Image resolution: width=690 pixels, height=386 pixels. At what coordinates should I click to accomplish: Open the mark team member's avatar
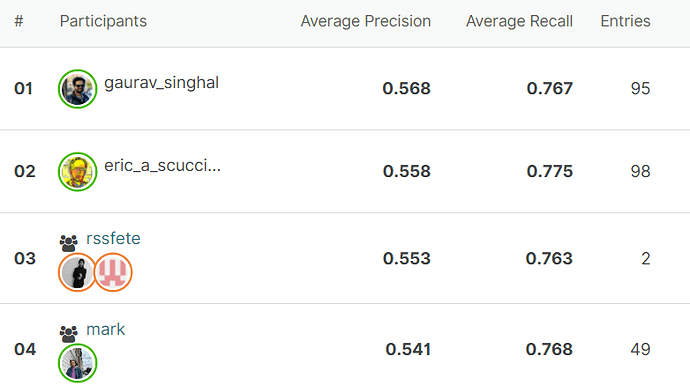(77, 363)
